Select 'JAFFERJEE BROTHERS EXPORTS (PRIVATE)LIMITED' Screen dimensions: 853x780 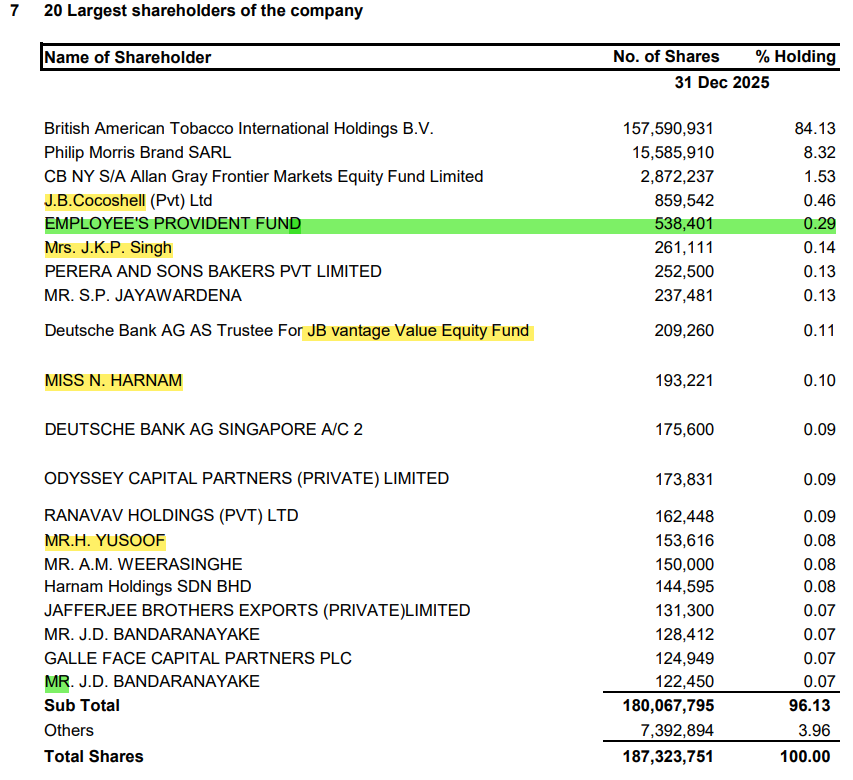click(257, 610)
